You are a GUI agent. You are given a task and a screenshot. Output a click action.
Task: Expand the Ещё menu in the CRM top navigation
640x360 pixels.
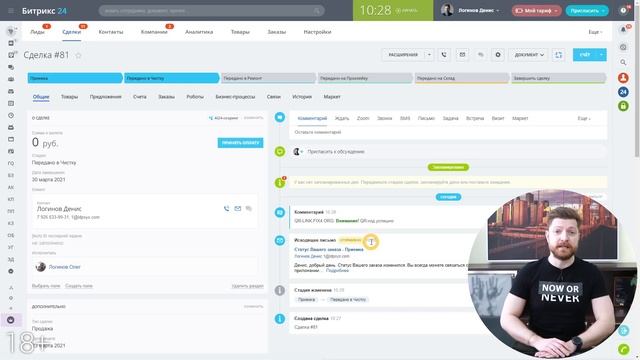595,32
